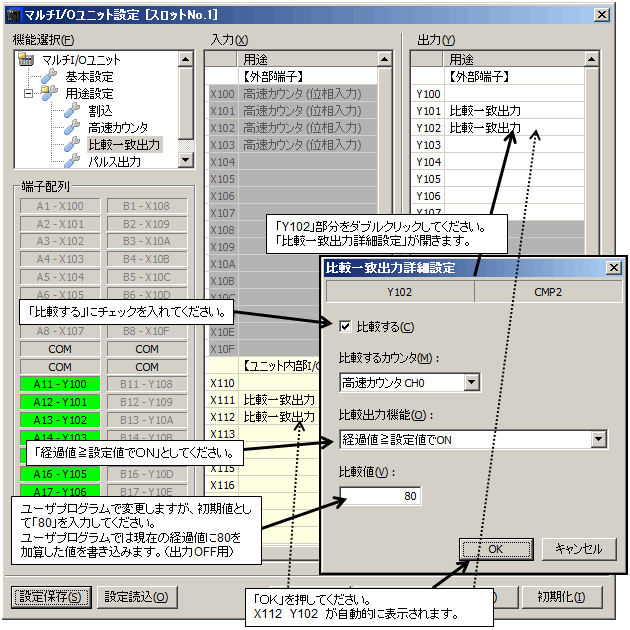Click the 比較値 input field
Viewport: 630px width, 630px height.
click(379, 496)
